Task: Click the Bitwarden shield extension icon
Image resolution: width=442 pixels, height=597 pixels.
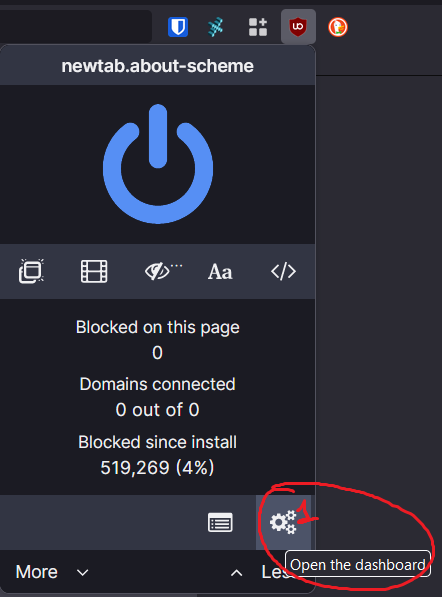Action: (x=178, y=27)
